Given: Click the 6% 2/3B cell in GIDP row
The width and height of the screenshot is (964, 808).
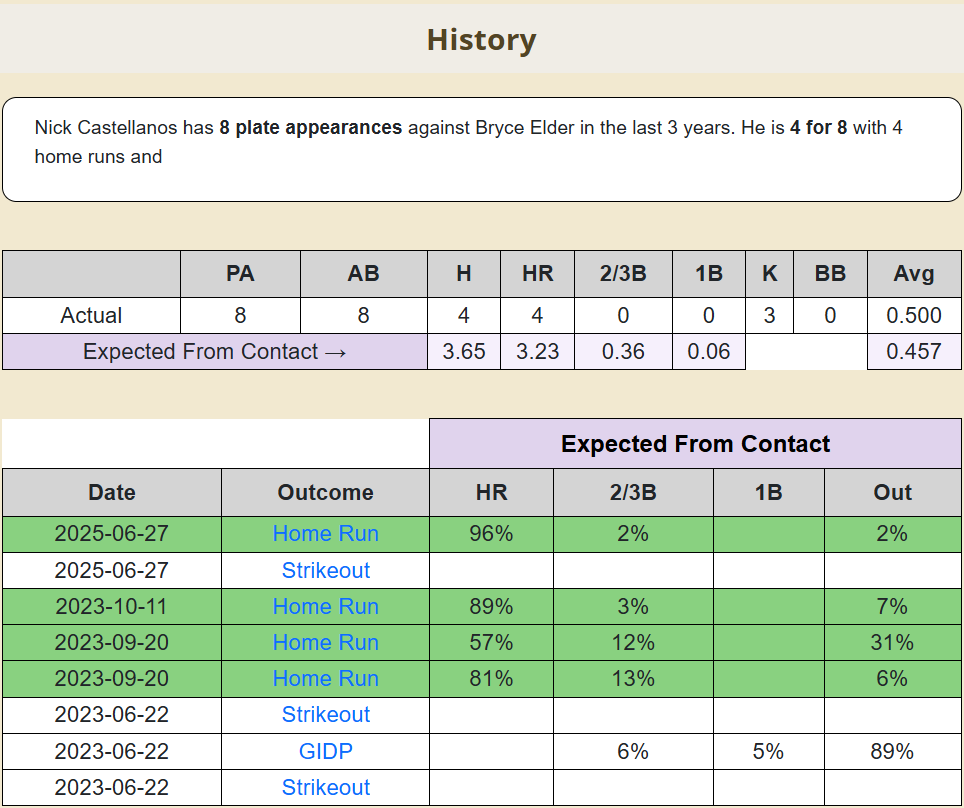Looking at the screenshot, I should coord(633,751).
